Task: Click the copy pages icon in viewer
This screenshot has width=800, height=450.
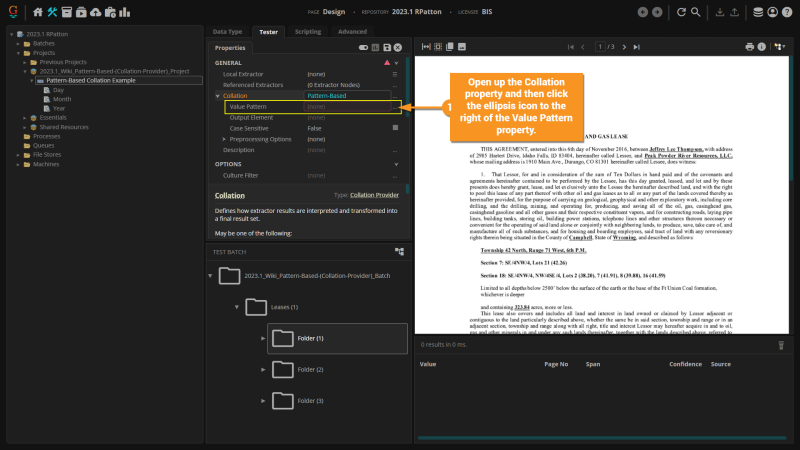Action: (449, 46)
